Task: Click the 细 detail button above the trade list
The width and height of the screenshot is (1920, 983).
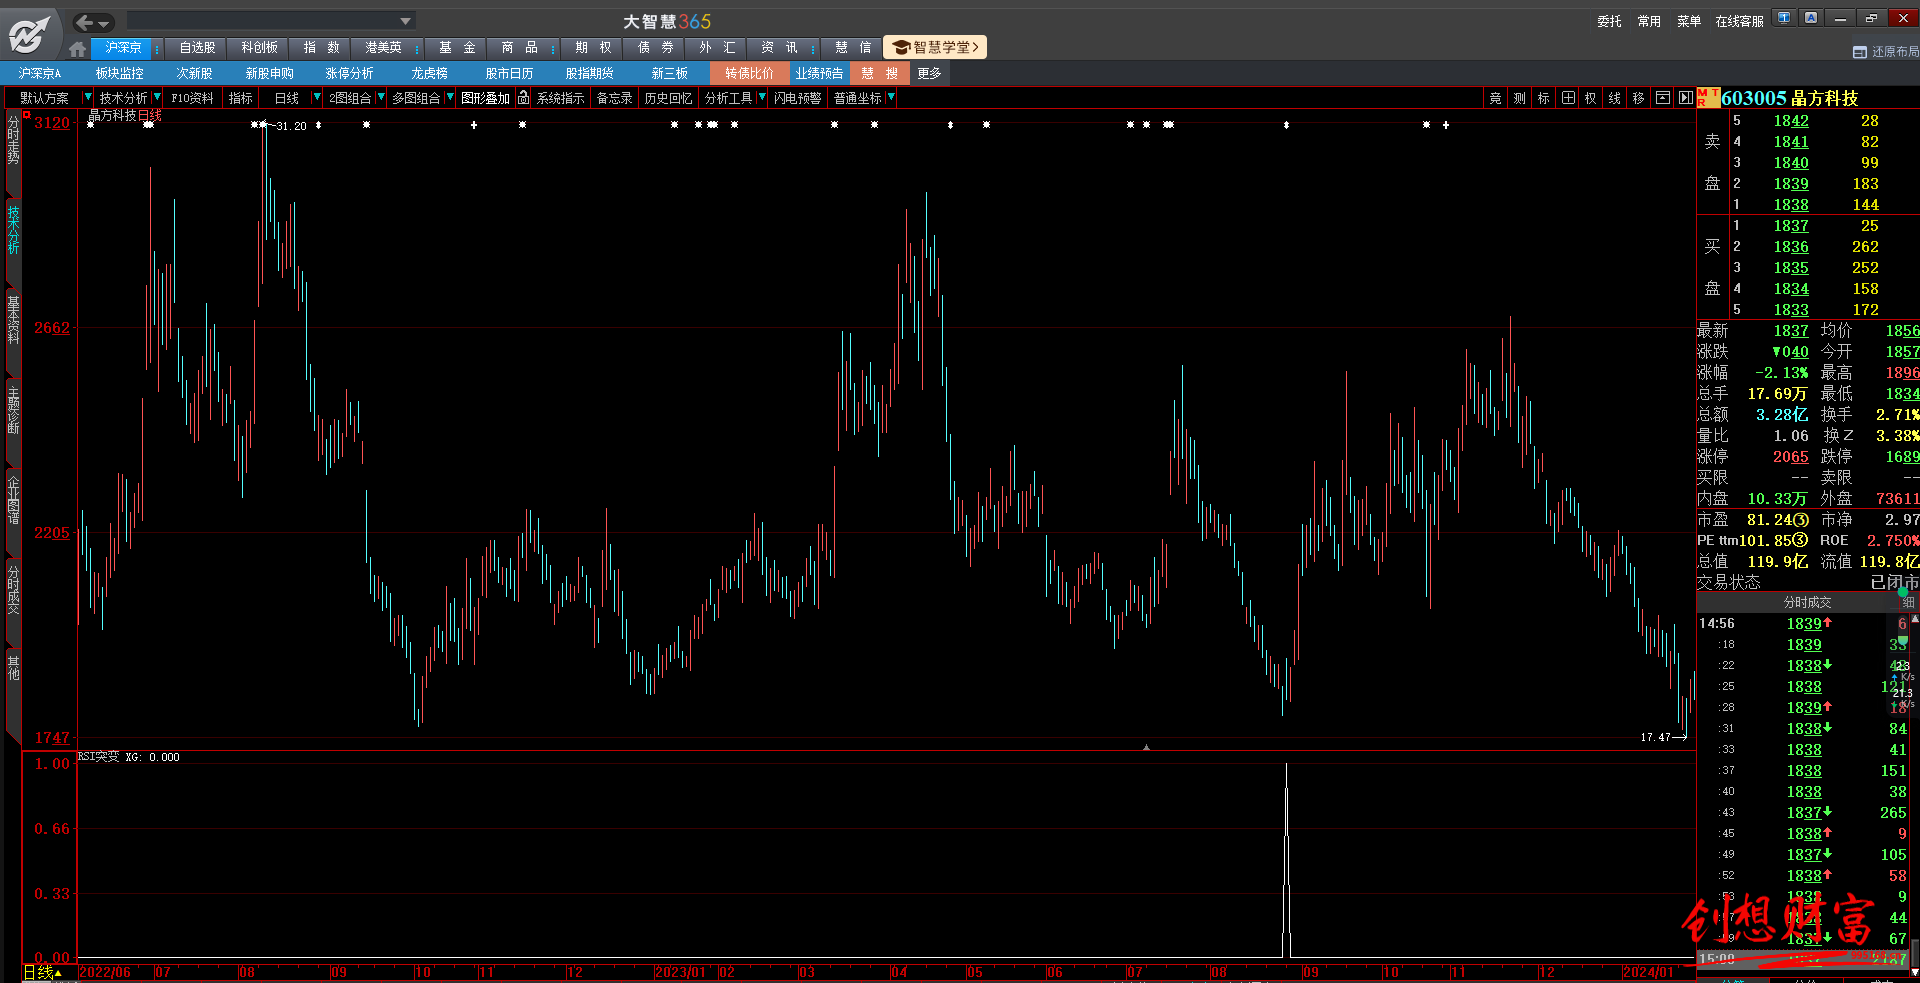Action: [1908, 602]
